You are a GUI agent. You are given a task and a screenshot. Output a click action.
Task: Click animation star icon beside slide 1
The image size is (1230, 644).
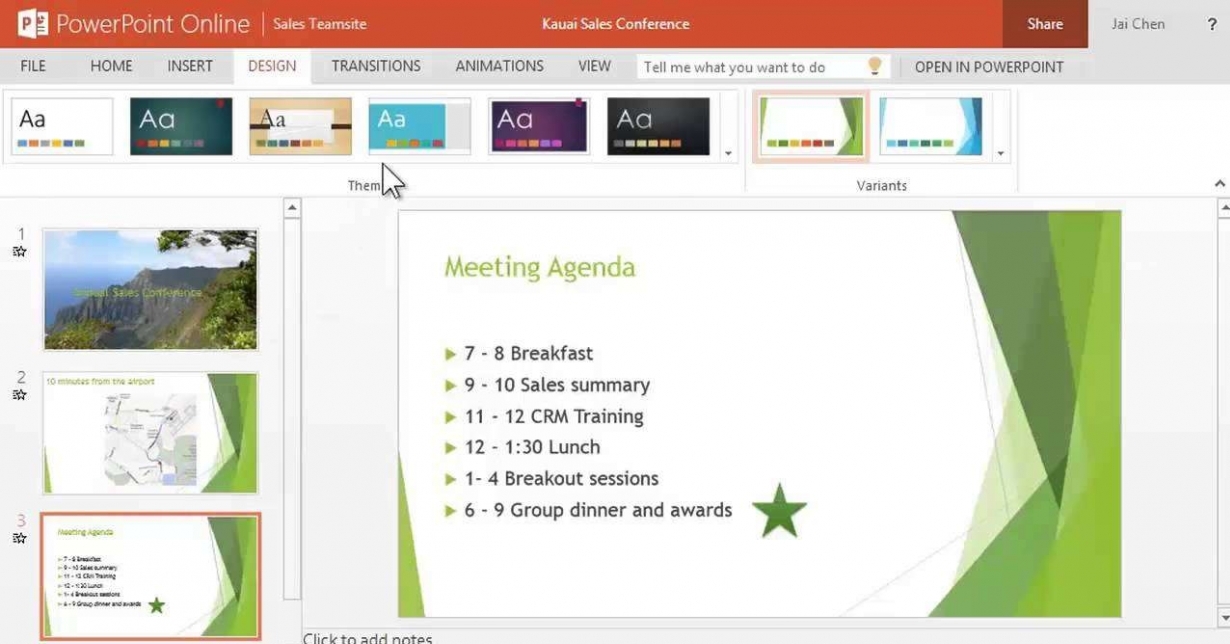pyautogui.click(x=19, y=252)
